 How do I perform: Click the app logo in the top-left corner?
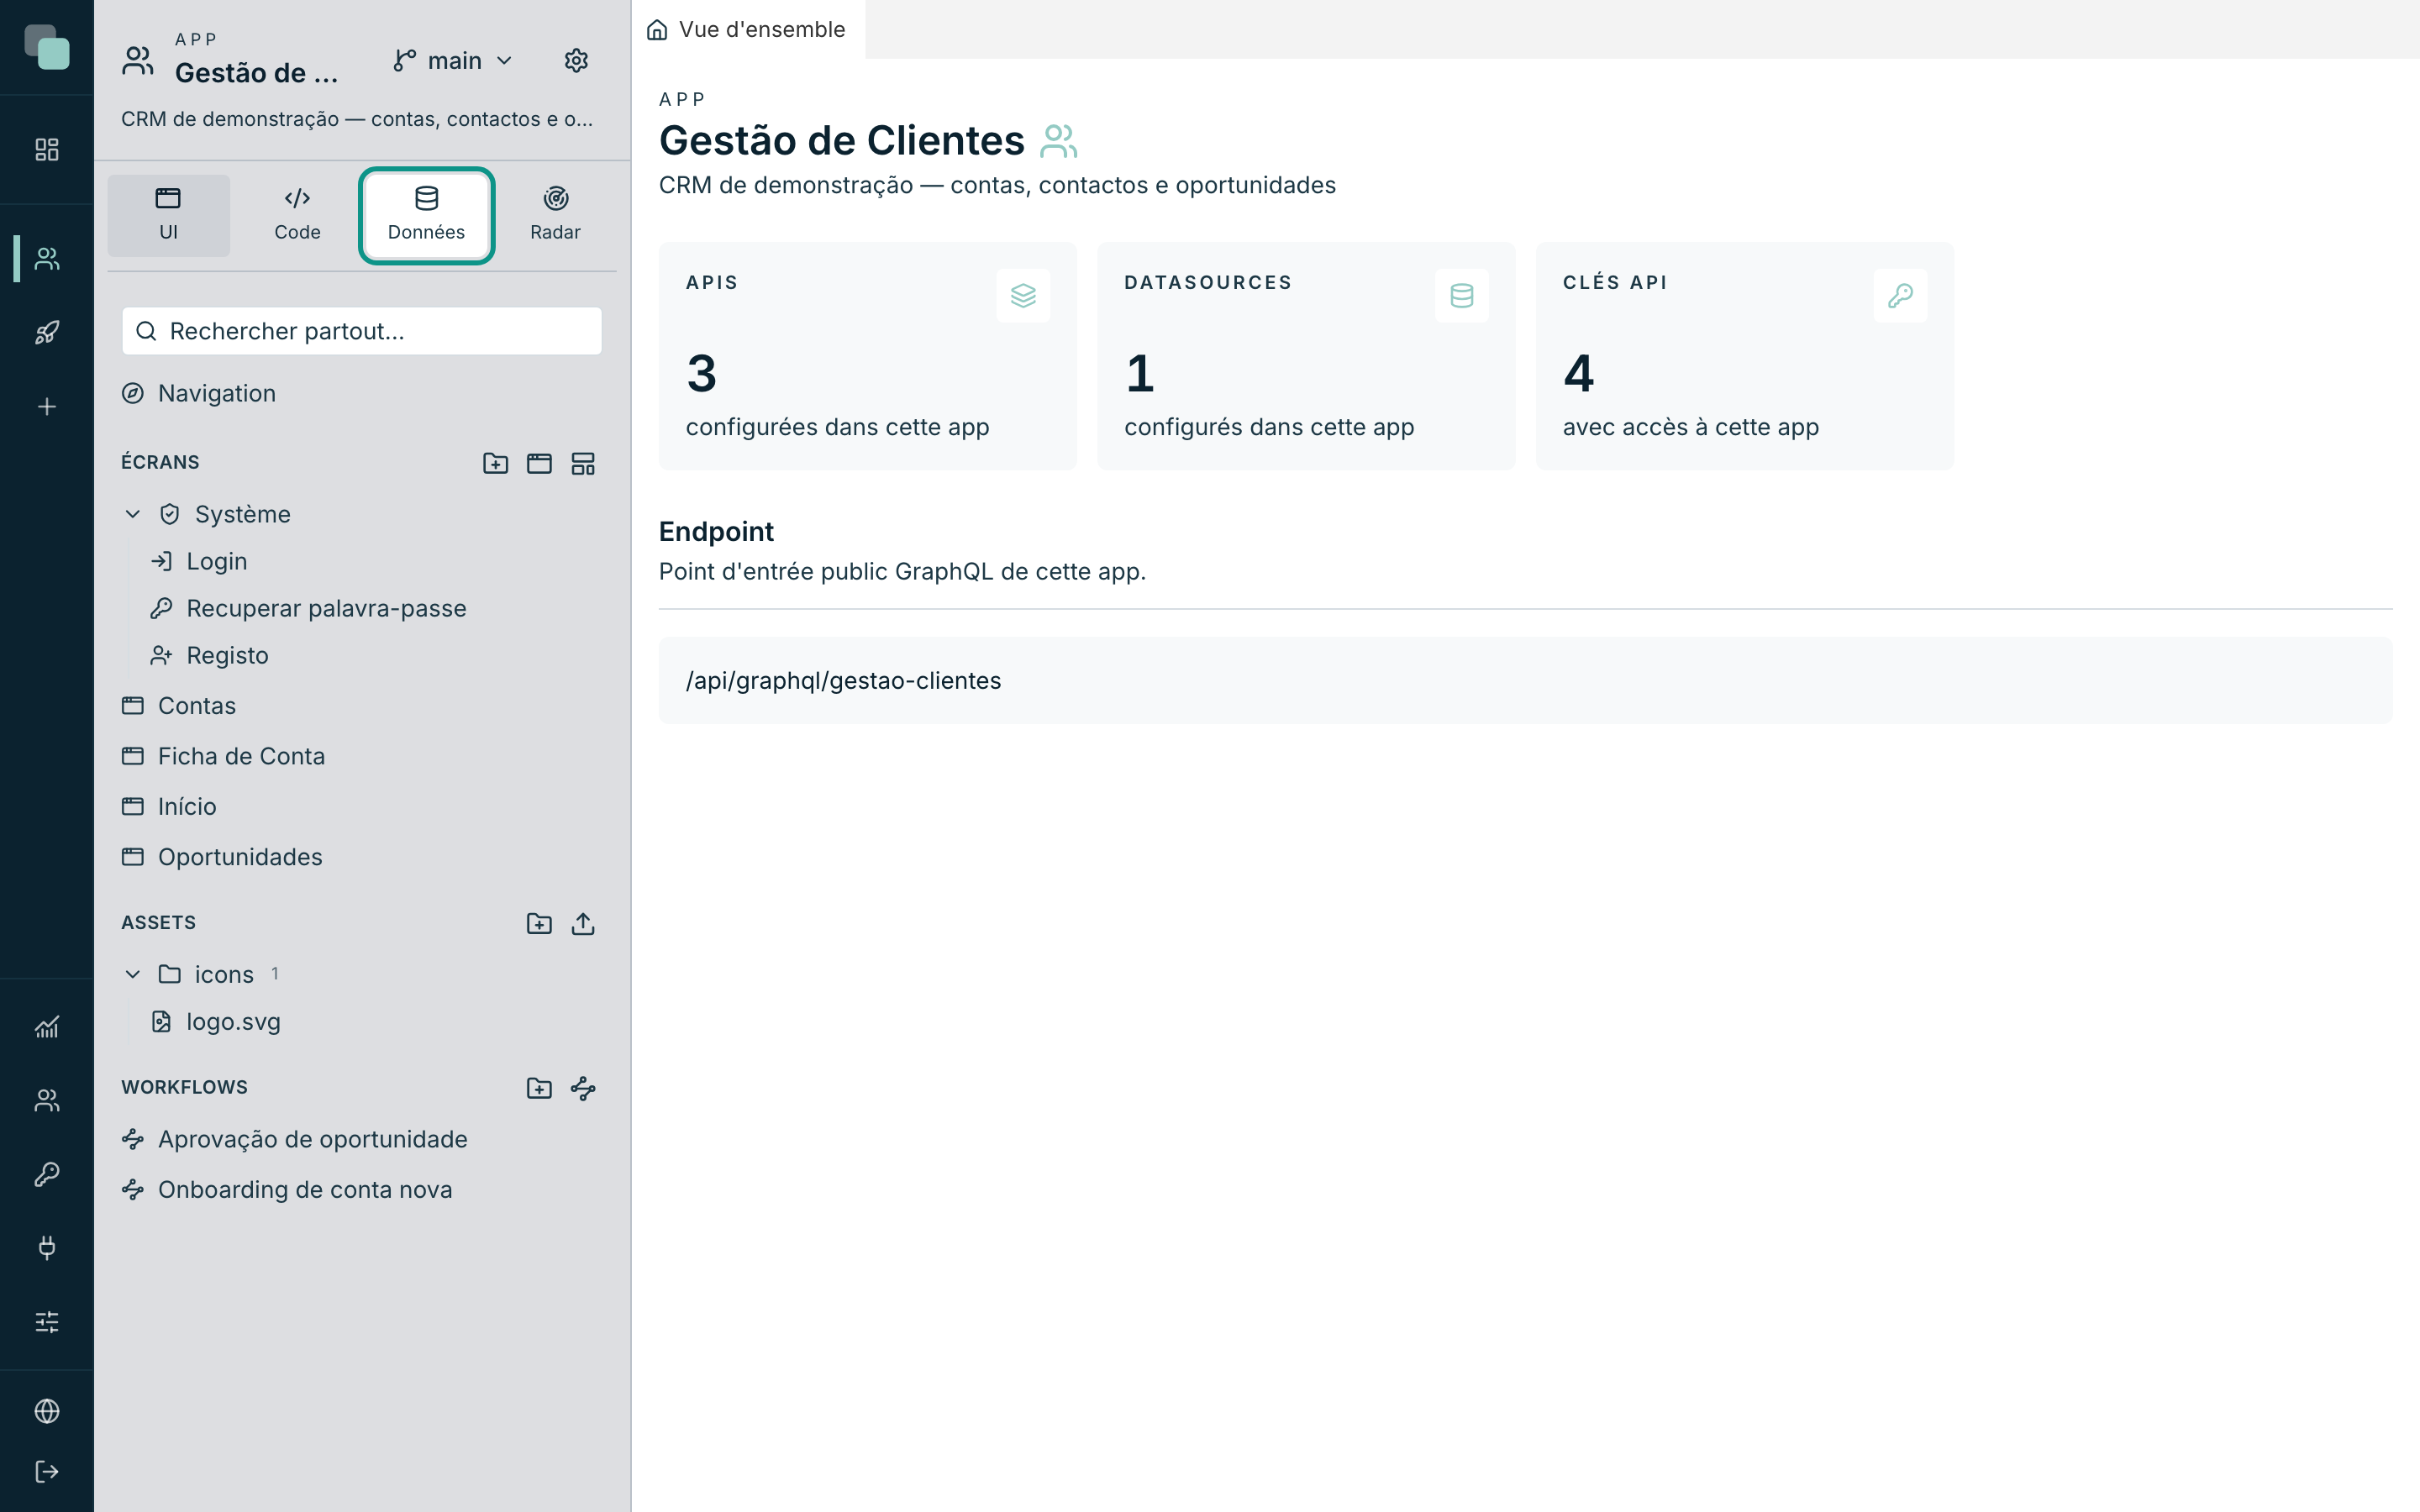click(47, 47)
